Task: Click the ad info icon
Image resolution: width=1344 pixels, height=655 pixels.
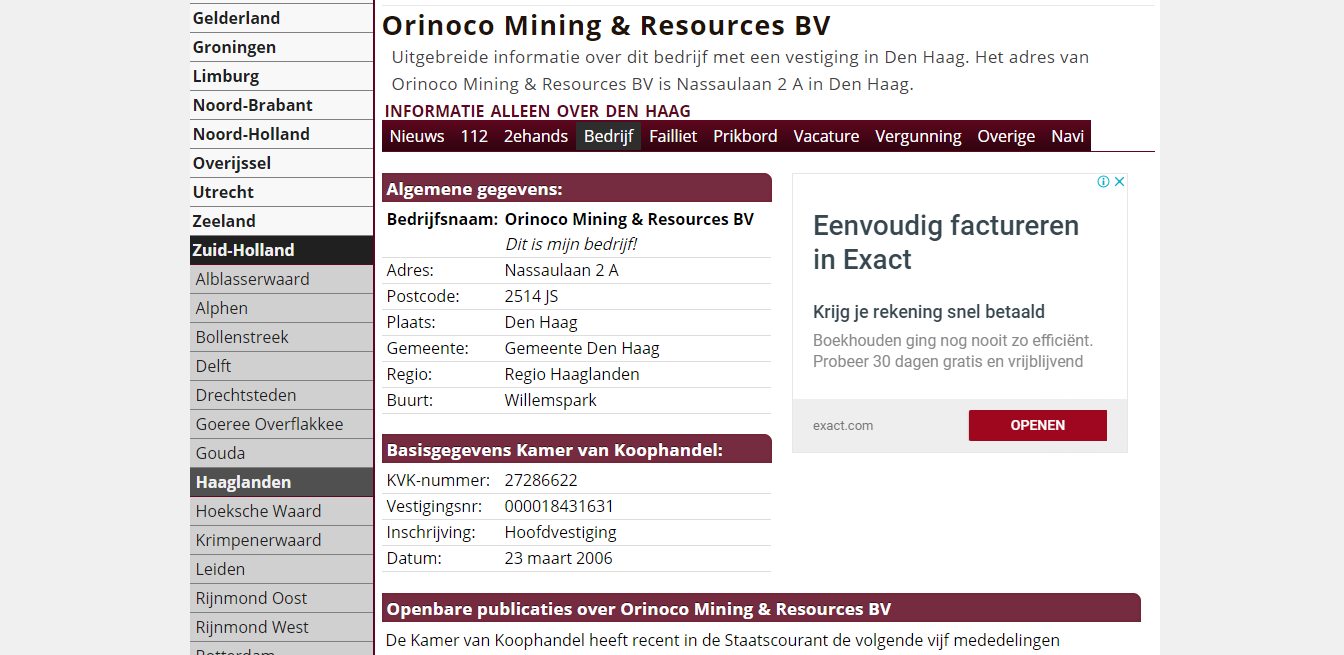Action: click(1104, 182)
